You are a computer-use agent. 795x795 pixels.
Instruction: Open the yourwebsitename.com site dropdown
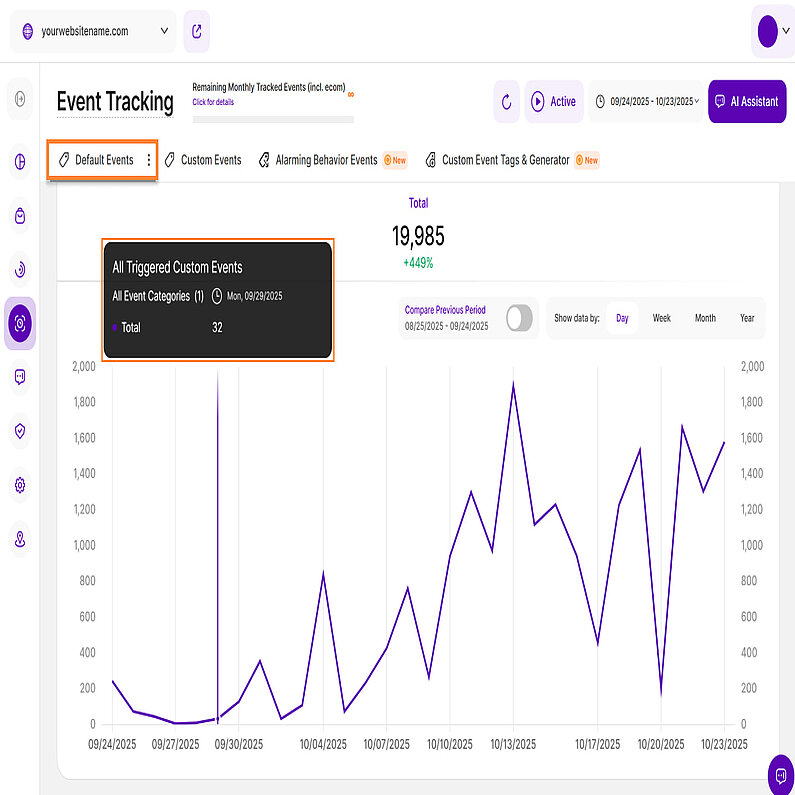(x=93, y=31)
